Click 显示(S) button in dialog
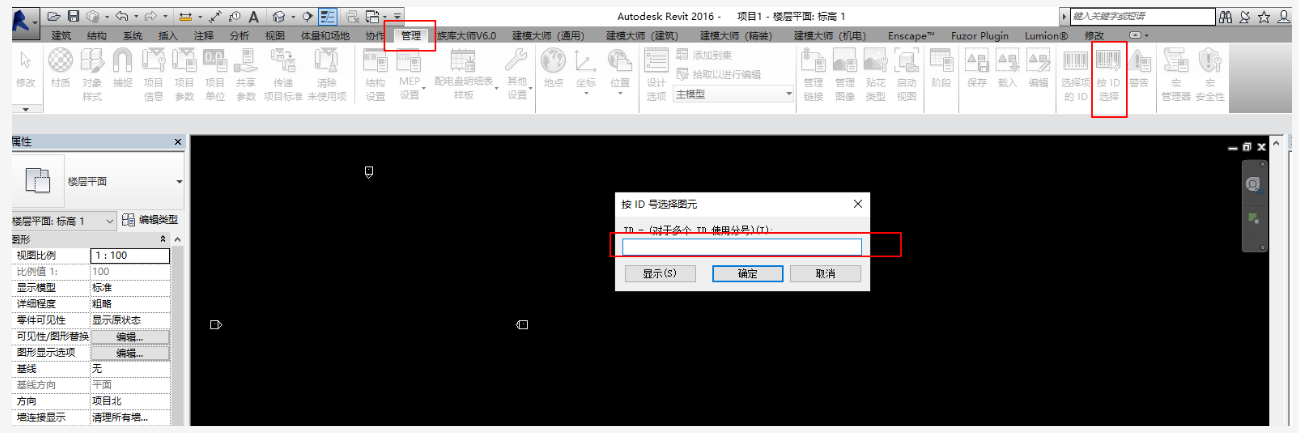This screenshot has width=1299, height=433. point(660,273)
